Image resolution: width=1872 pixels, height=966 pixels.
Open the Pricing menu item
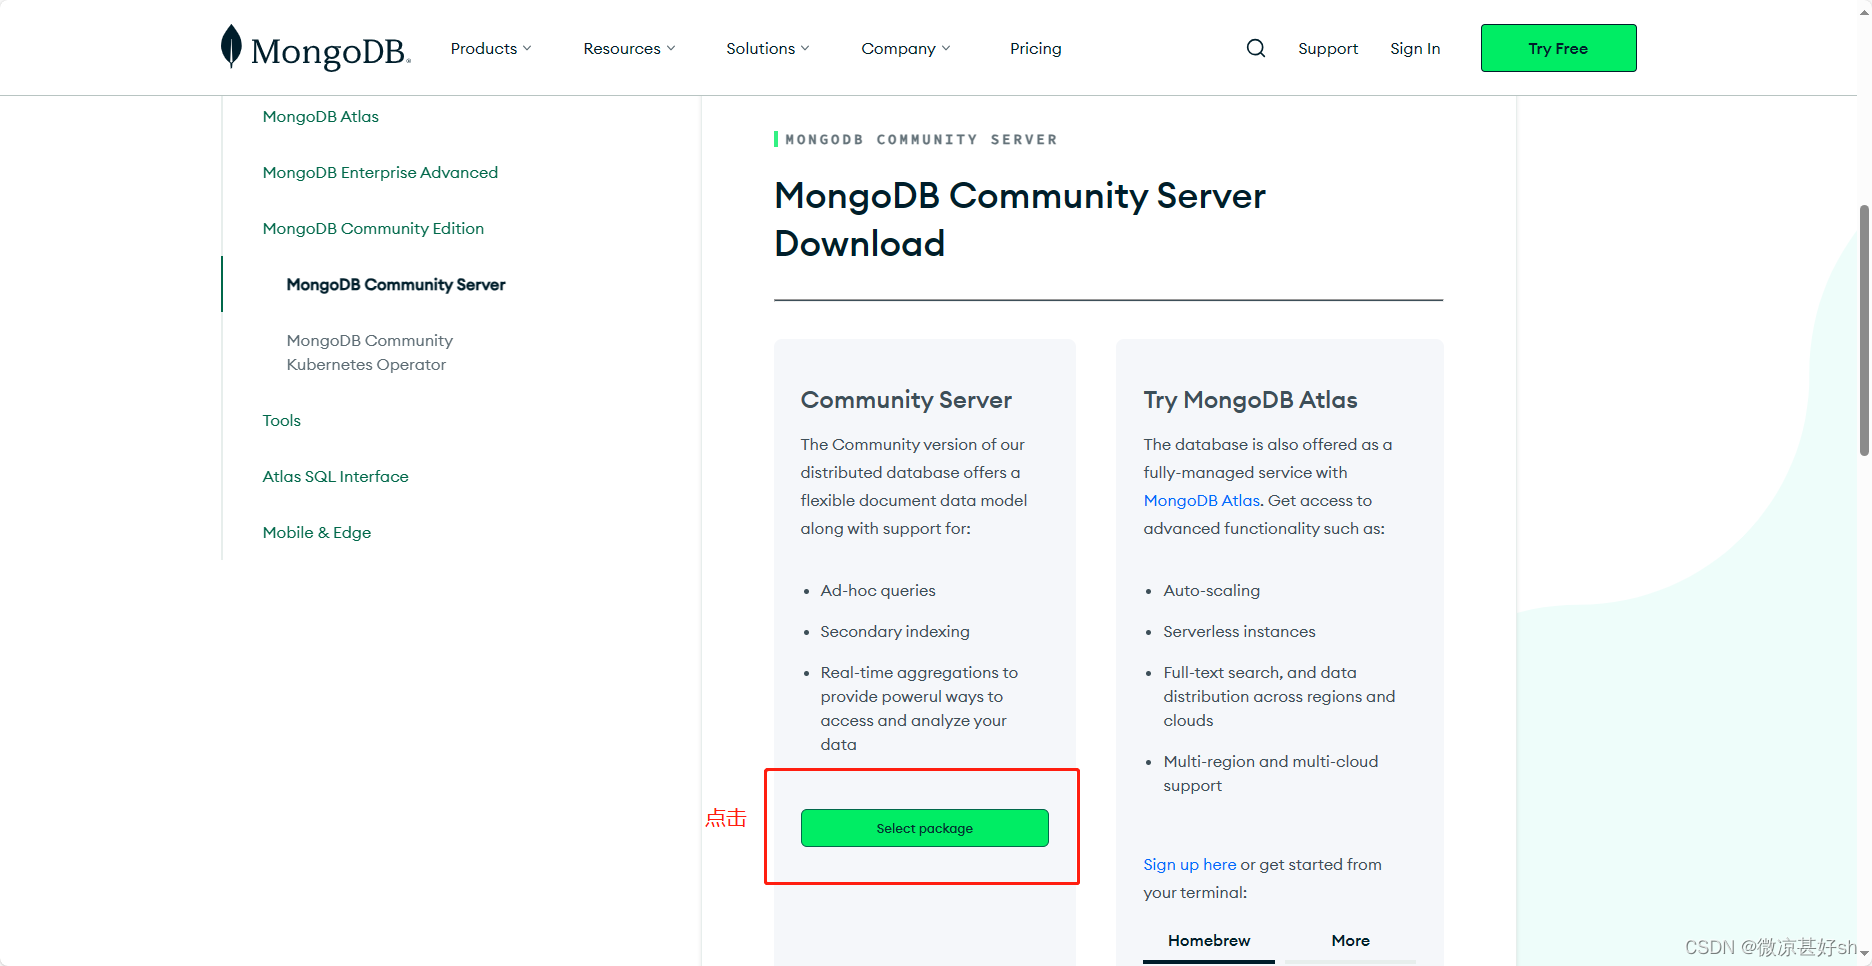1035,48
